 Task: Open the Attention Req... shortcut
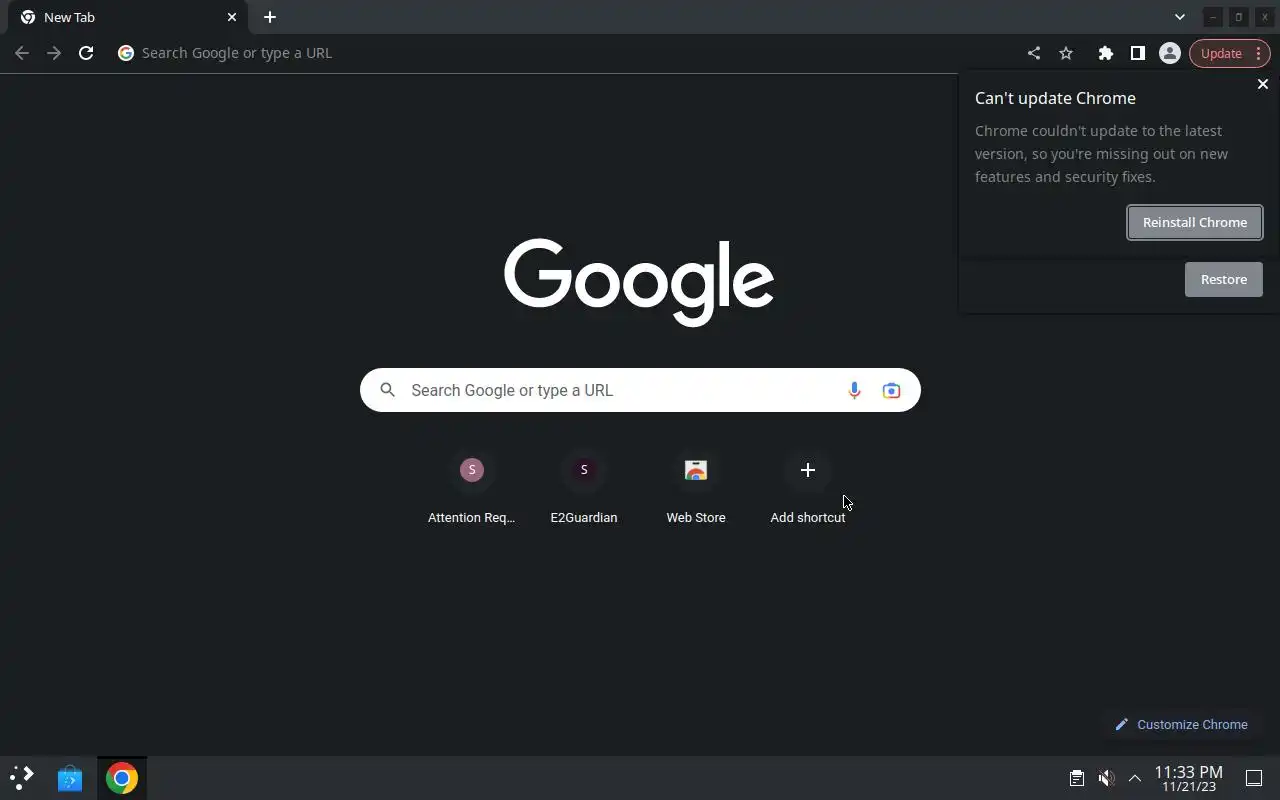click(472, 489)
